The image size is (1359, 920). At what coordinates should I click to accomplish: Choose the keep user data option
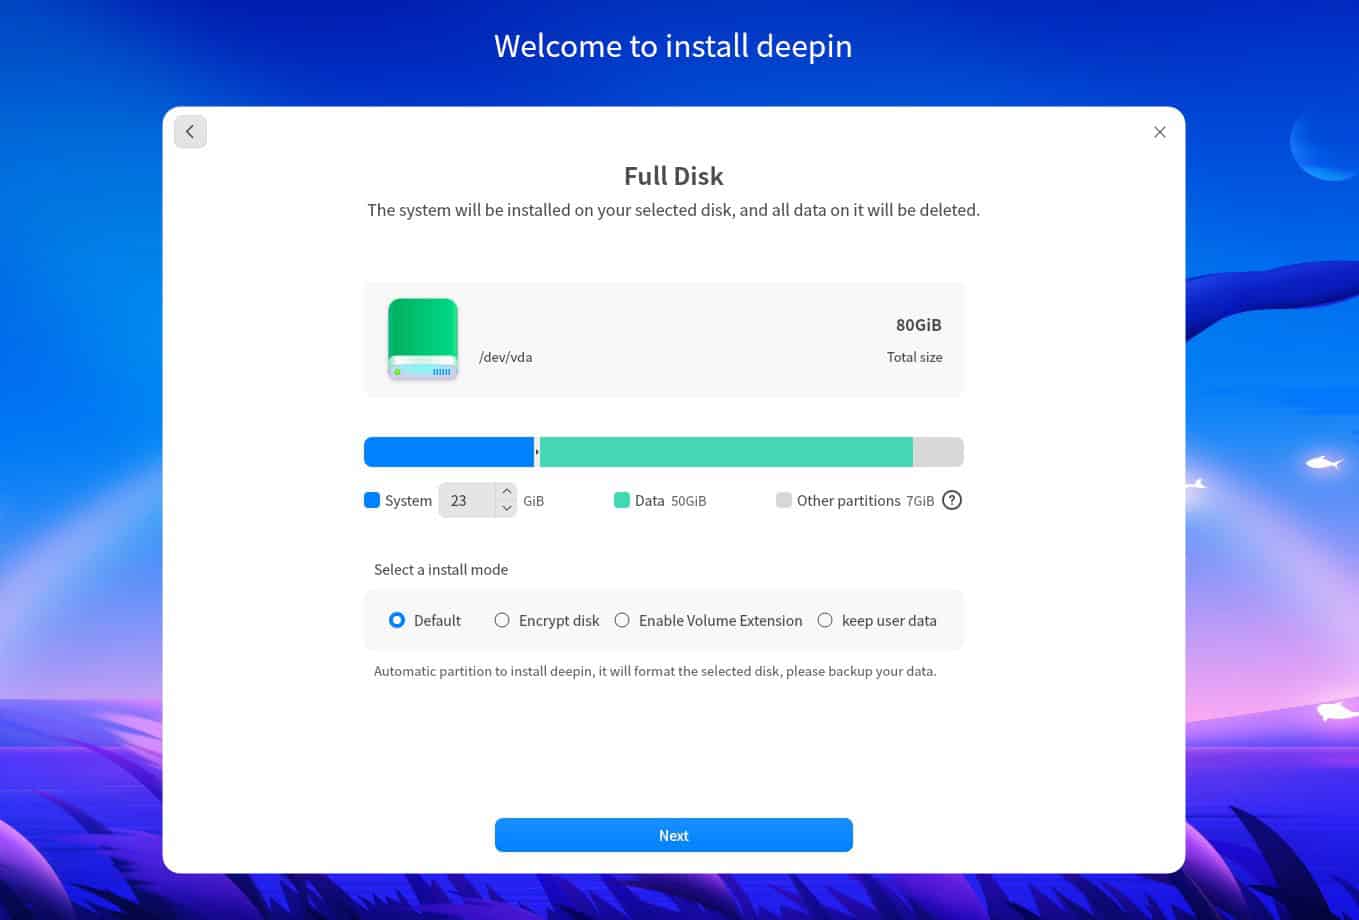(x=825, y=620)
